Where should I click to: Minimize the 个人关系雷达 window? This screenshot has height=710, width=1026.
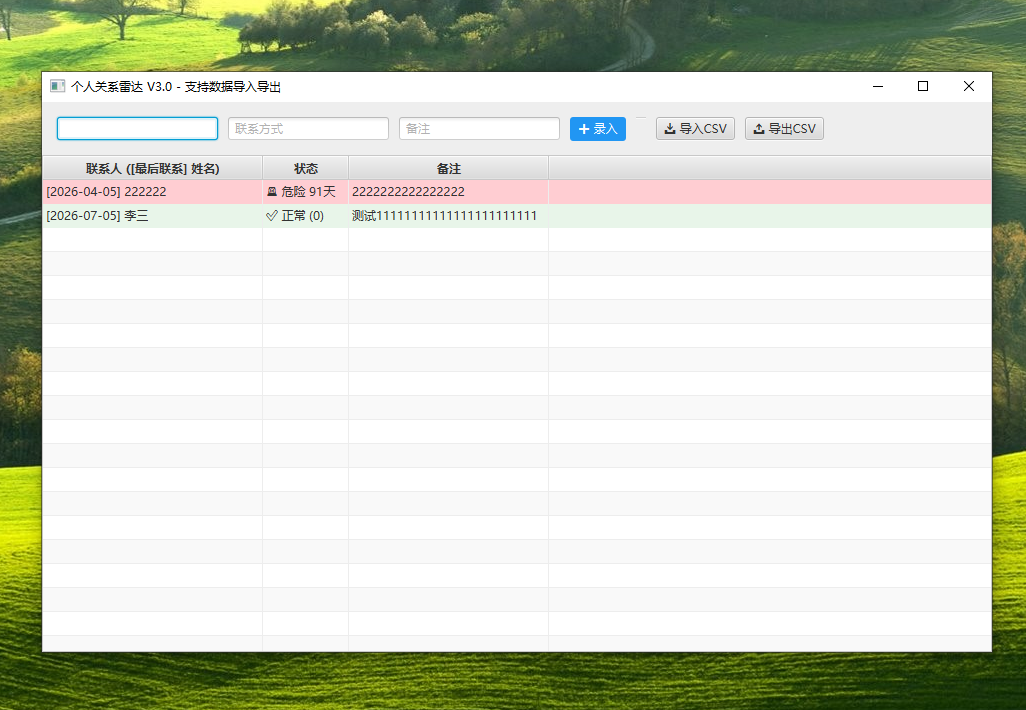coord(878,86)
